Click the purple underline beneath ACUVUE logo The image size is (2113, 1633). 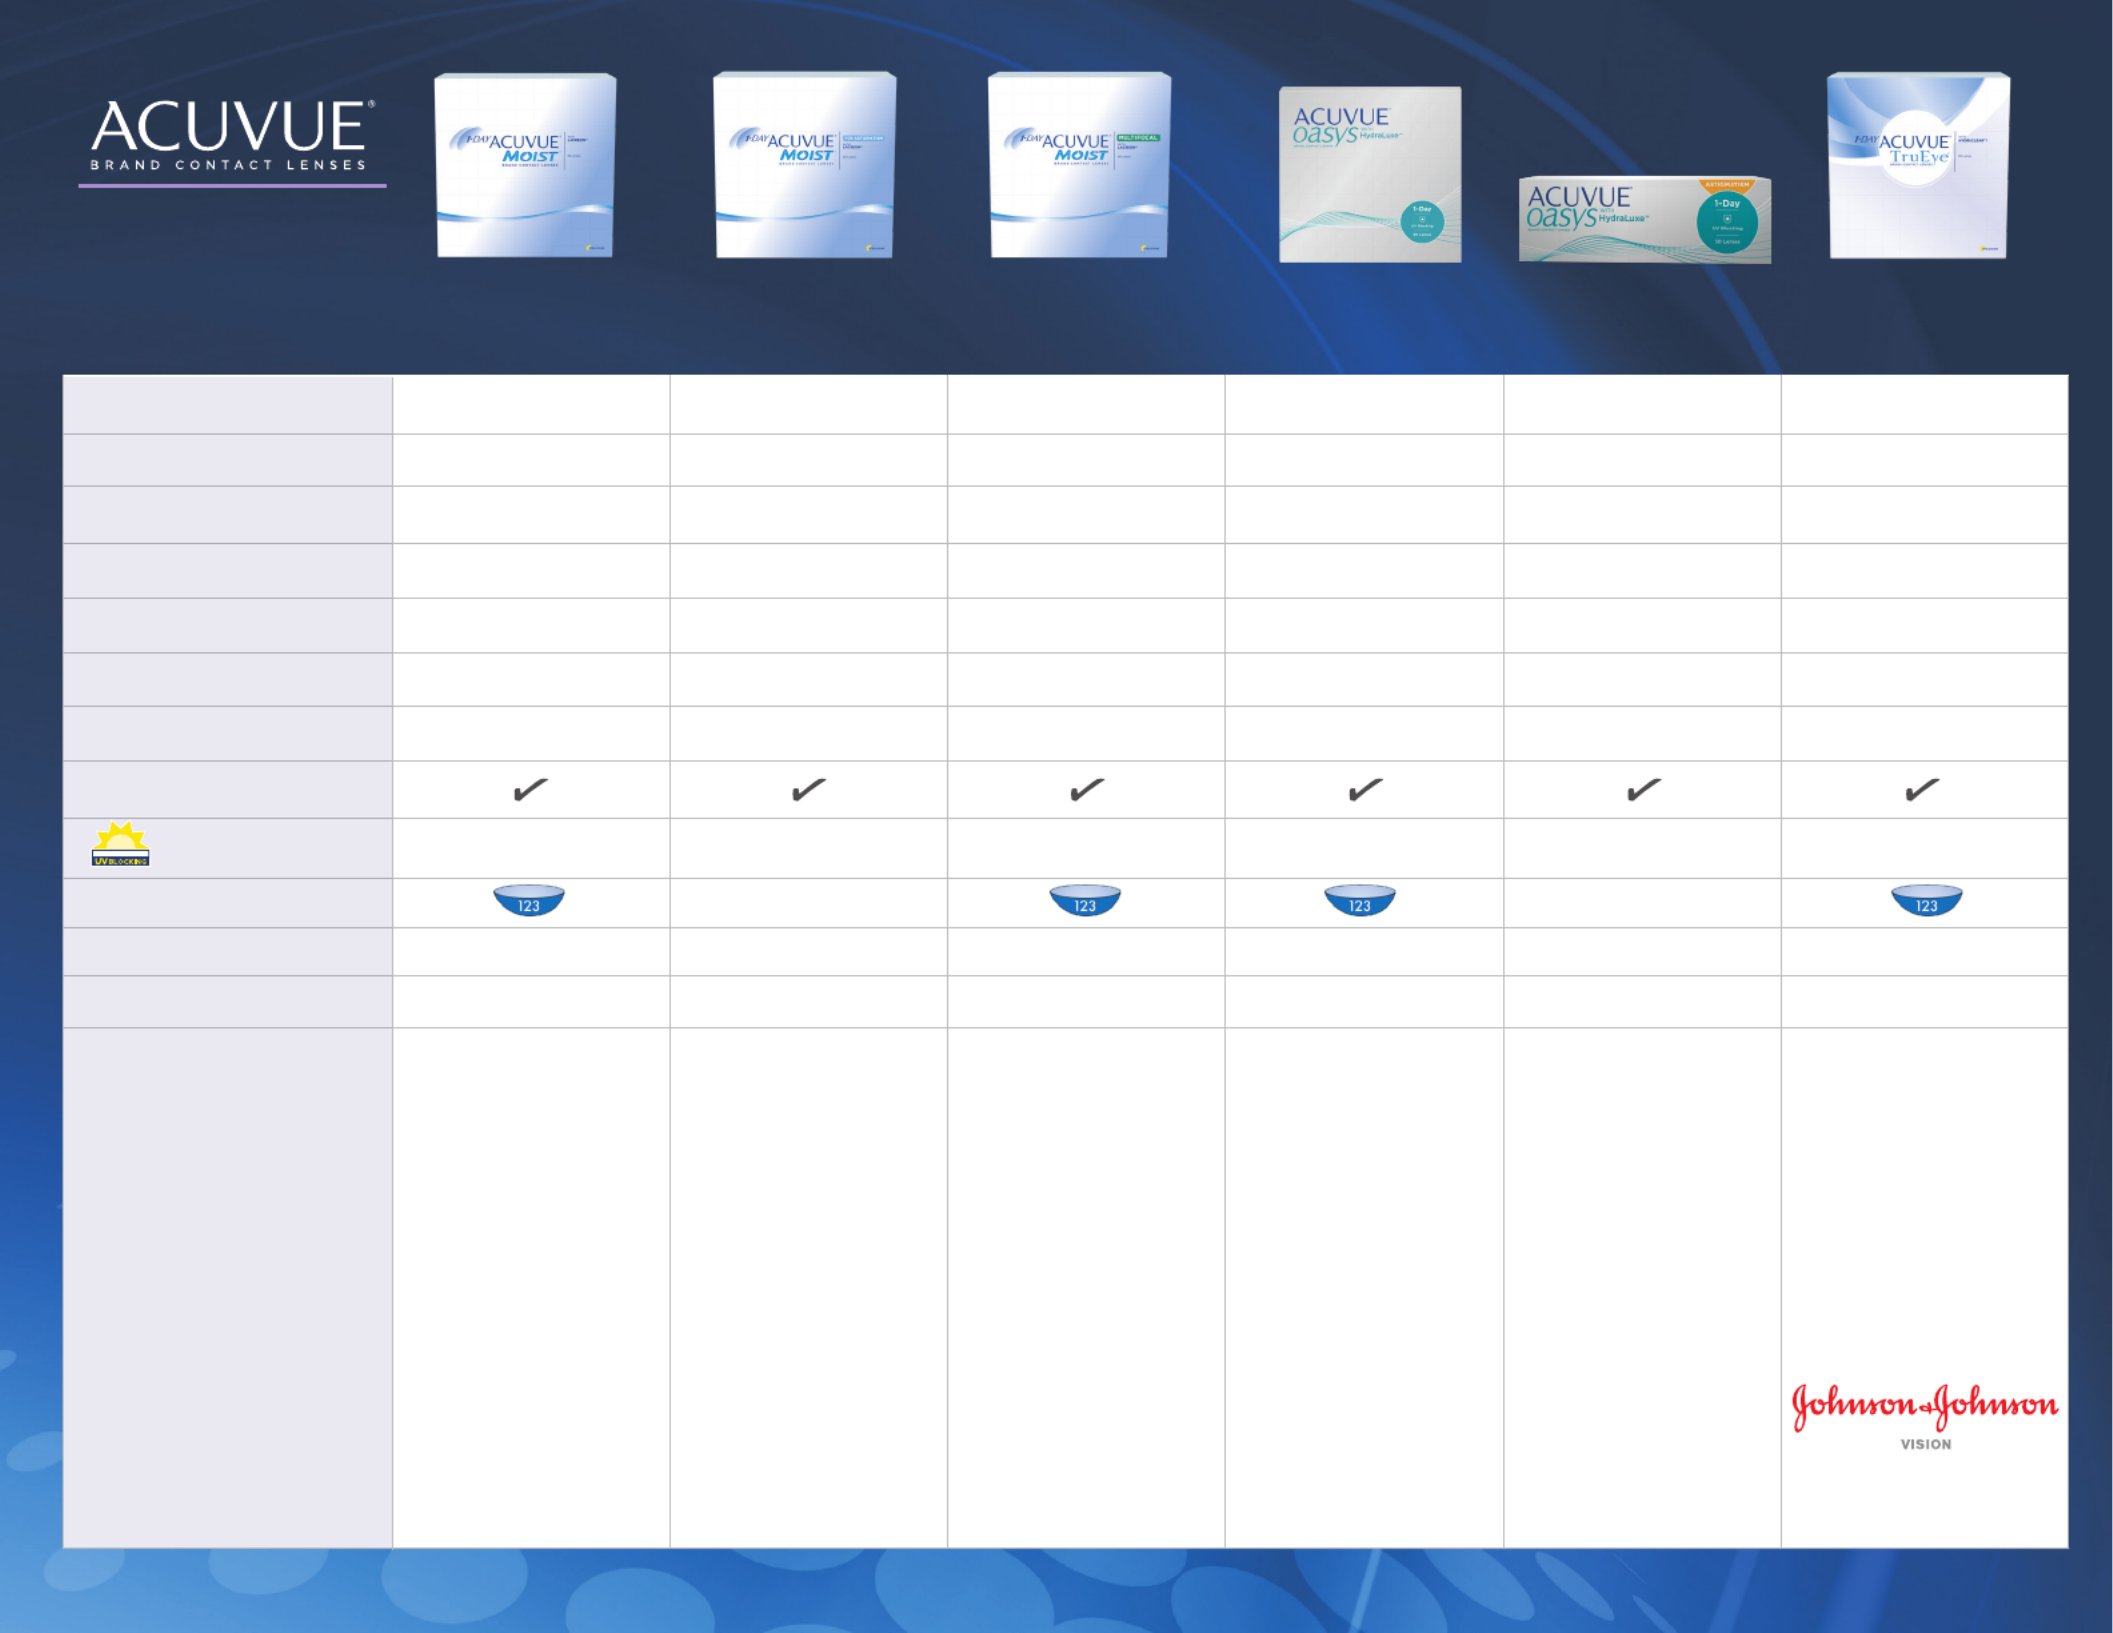[x=232, y=185]
